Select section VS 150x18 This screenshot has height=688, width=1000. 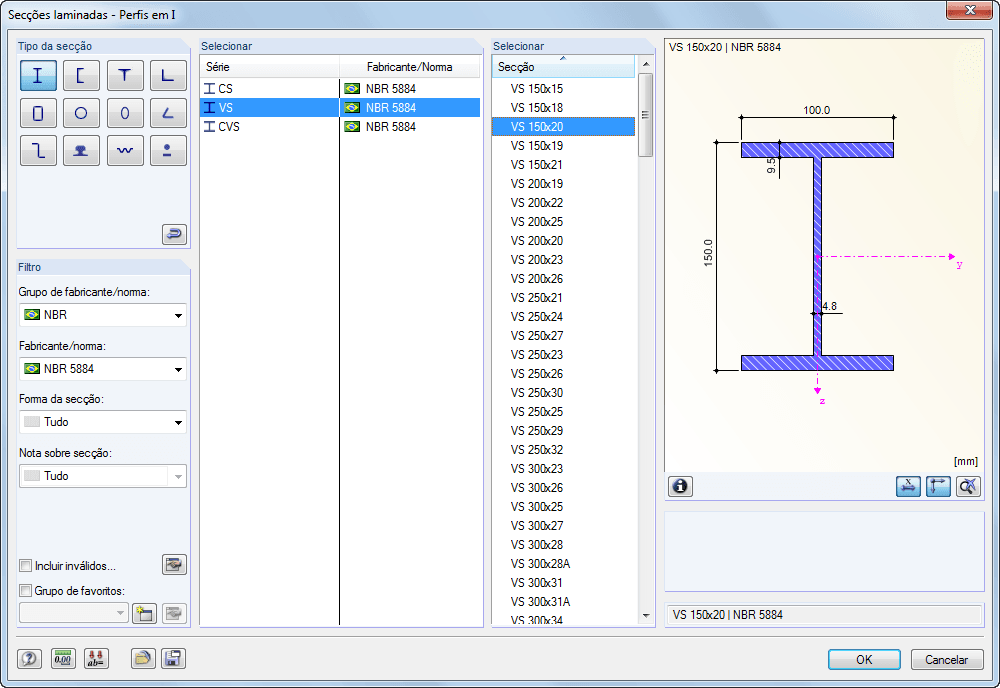[x=564, y=108]
